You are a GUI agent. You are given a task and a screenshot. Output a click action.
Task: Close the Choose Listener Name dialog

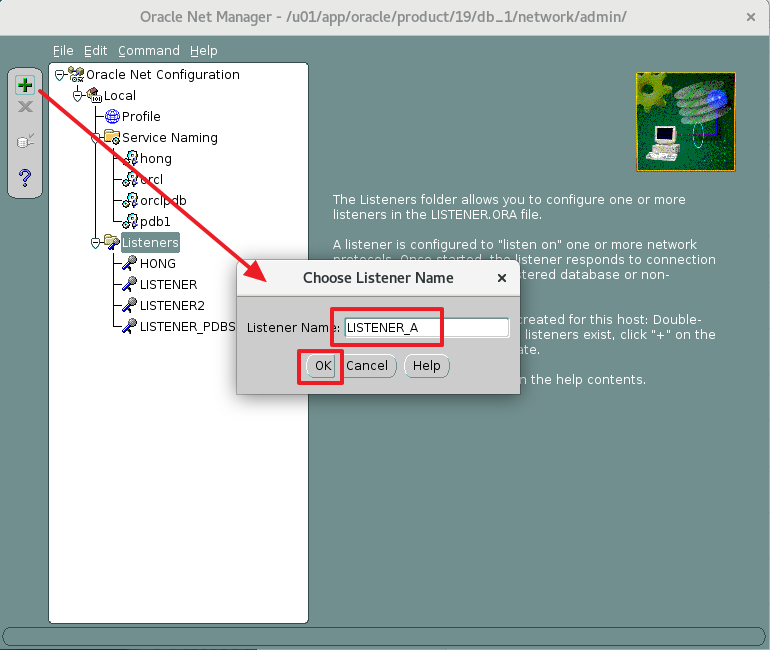tap(501, 278)
